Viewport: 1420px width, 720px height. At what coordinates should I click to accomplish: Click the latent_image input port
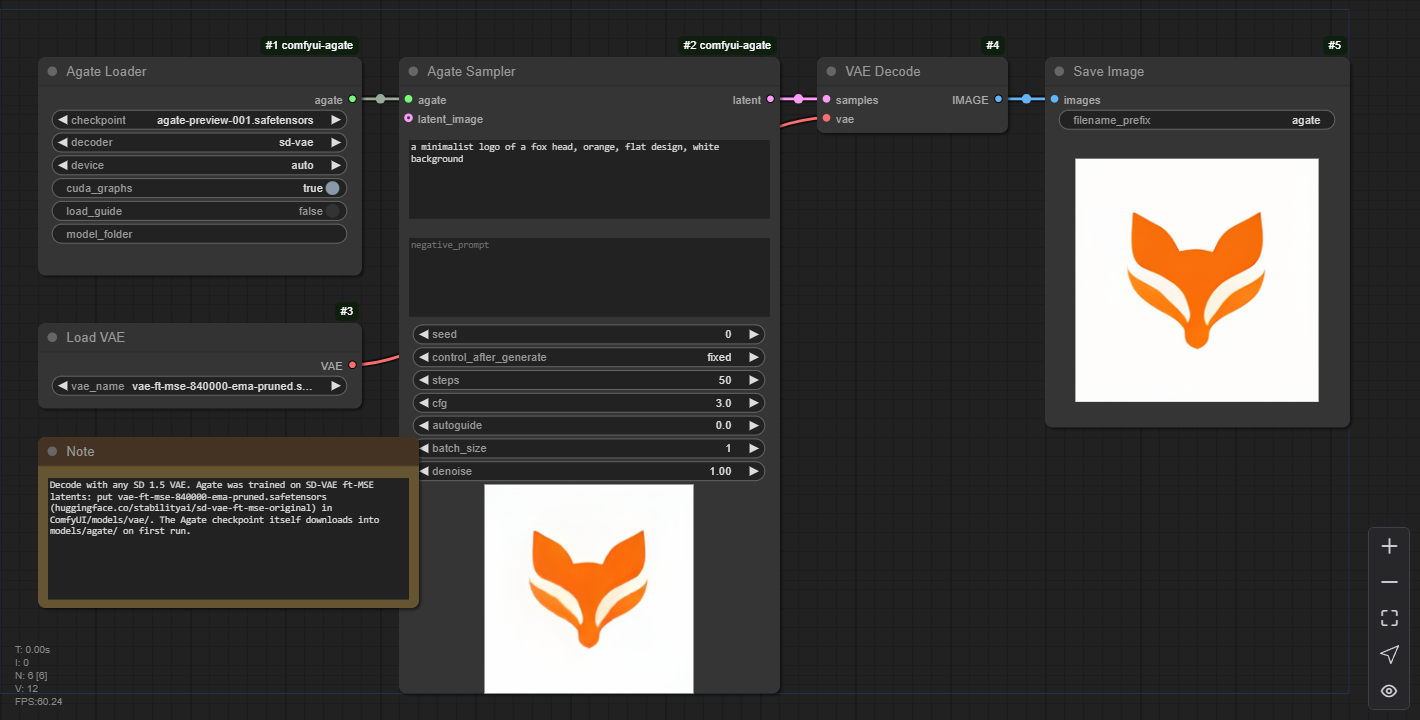pos(408,119)
